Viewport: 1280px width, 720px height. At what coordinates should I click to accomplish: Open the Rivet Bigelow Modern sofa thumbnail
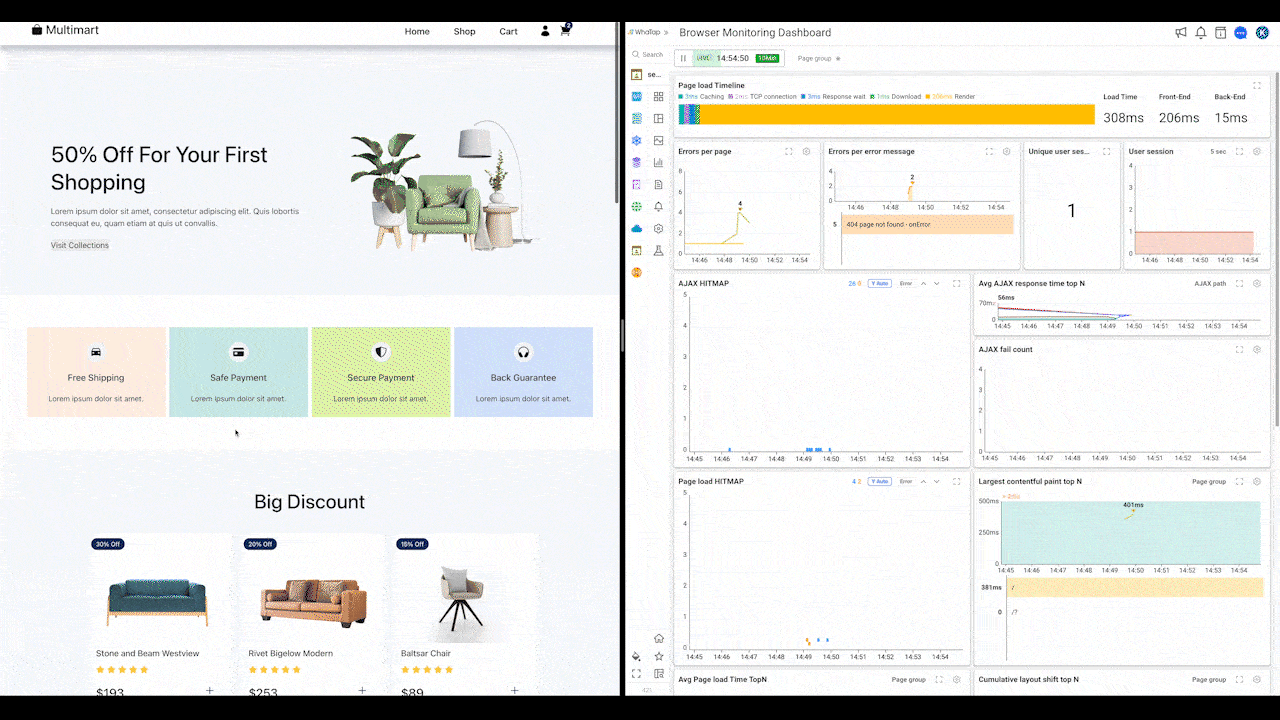[x=314, y=603]
